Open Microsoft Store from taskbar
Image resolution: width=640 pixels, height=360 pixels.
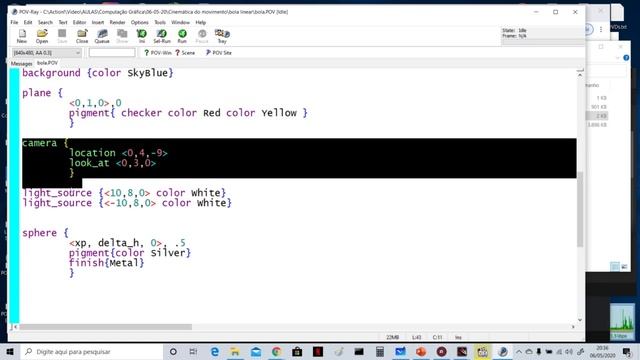pyautogui.click(x=297, y=351)
